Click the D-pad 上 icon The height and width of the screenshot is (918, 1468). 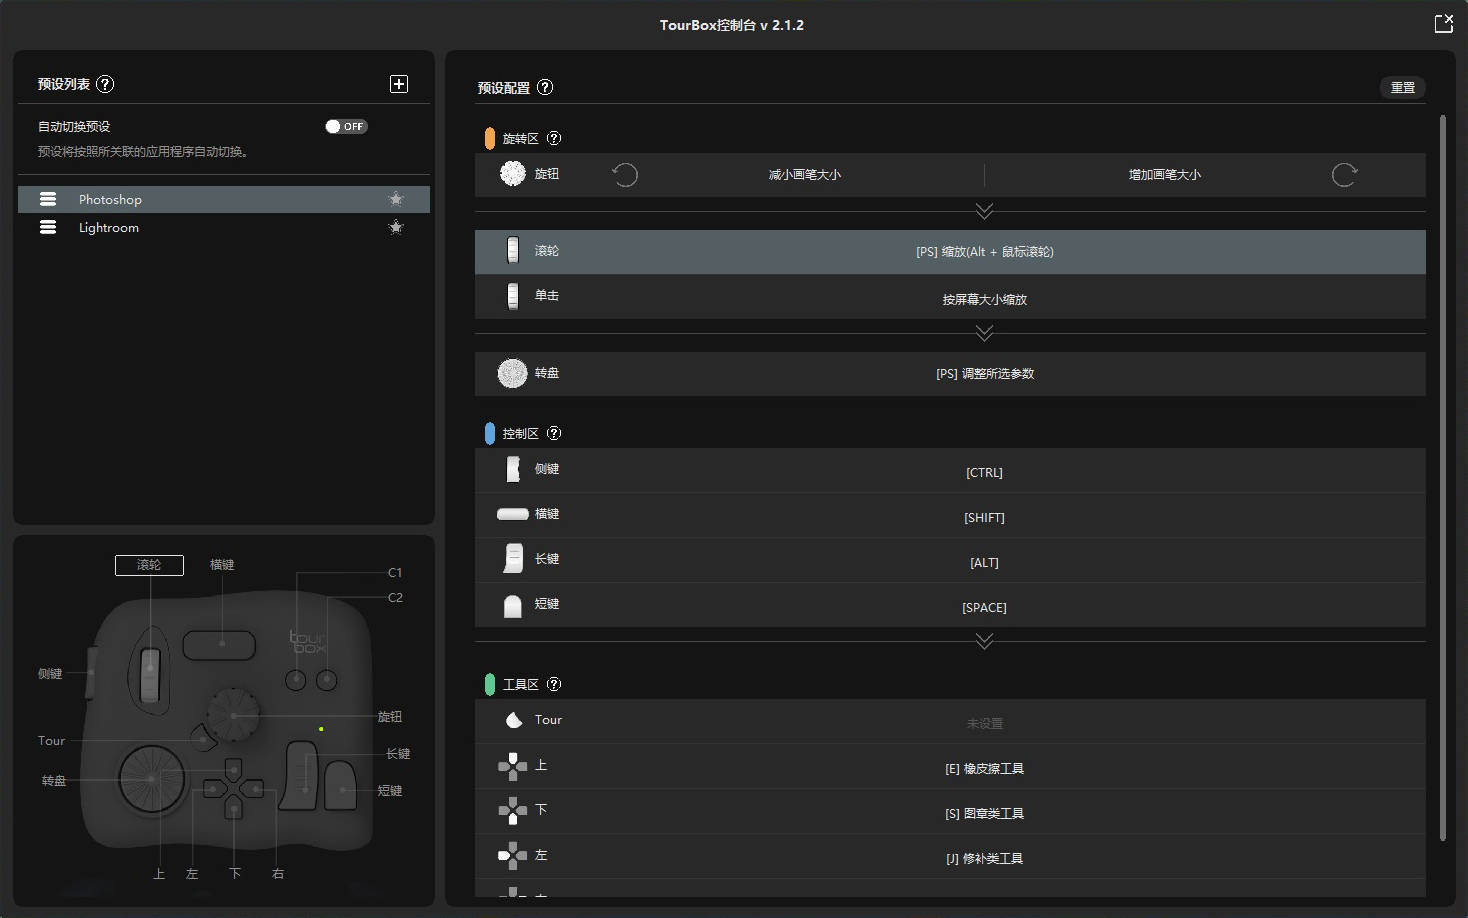(513, 766)
